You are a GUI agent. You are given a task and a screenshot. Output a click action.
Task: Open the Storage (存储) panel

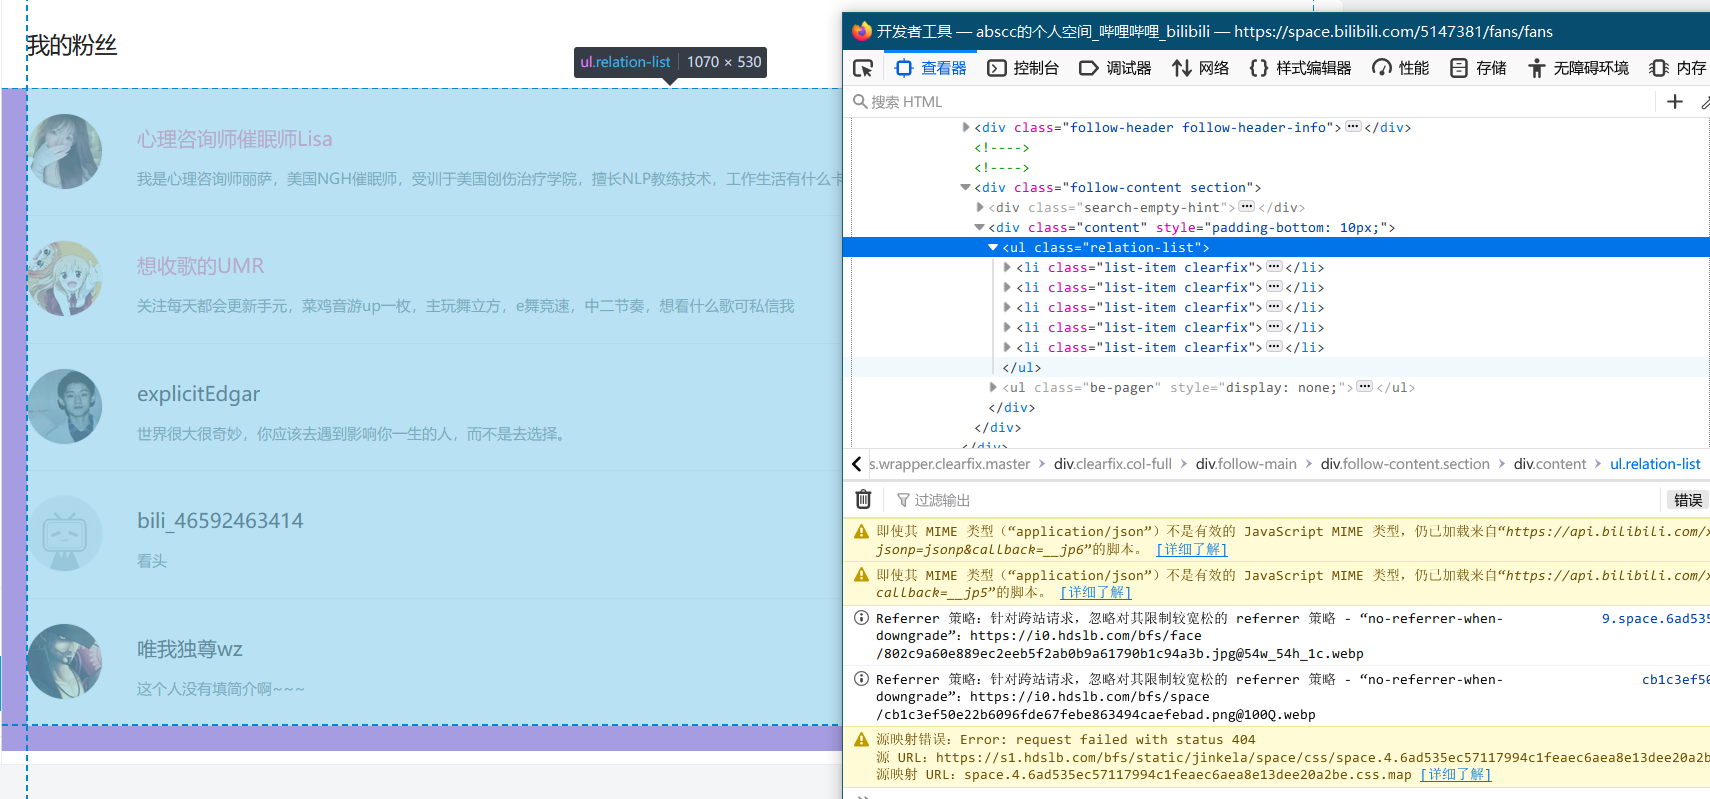pos(1478,68)
